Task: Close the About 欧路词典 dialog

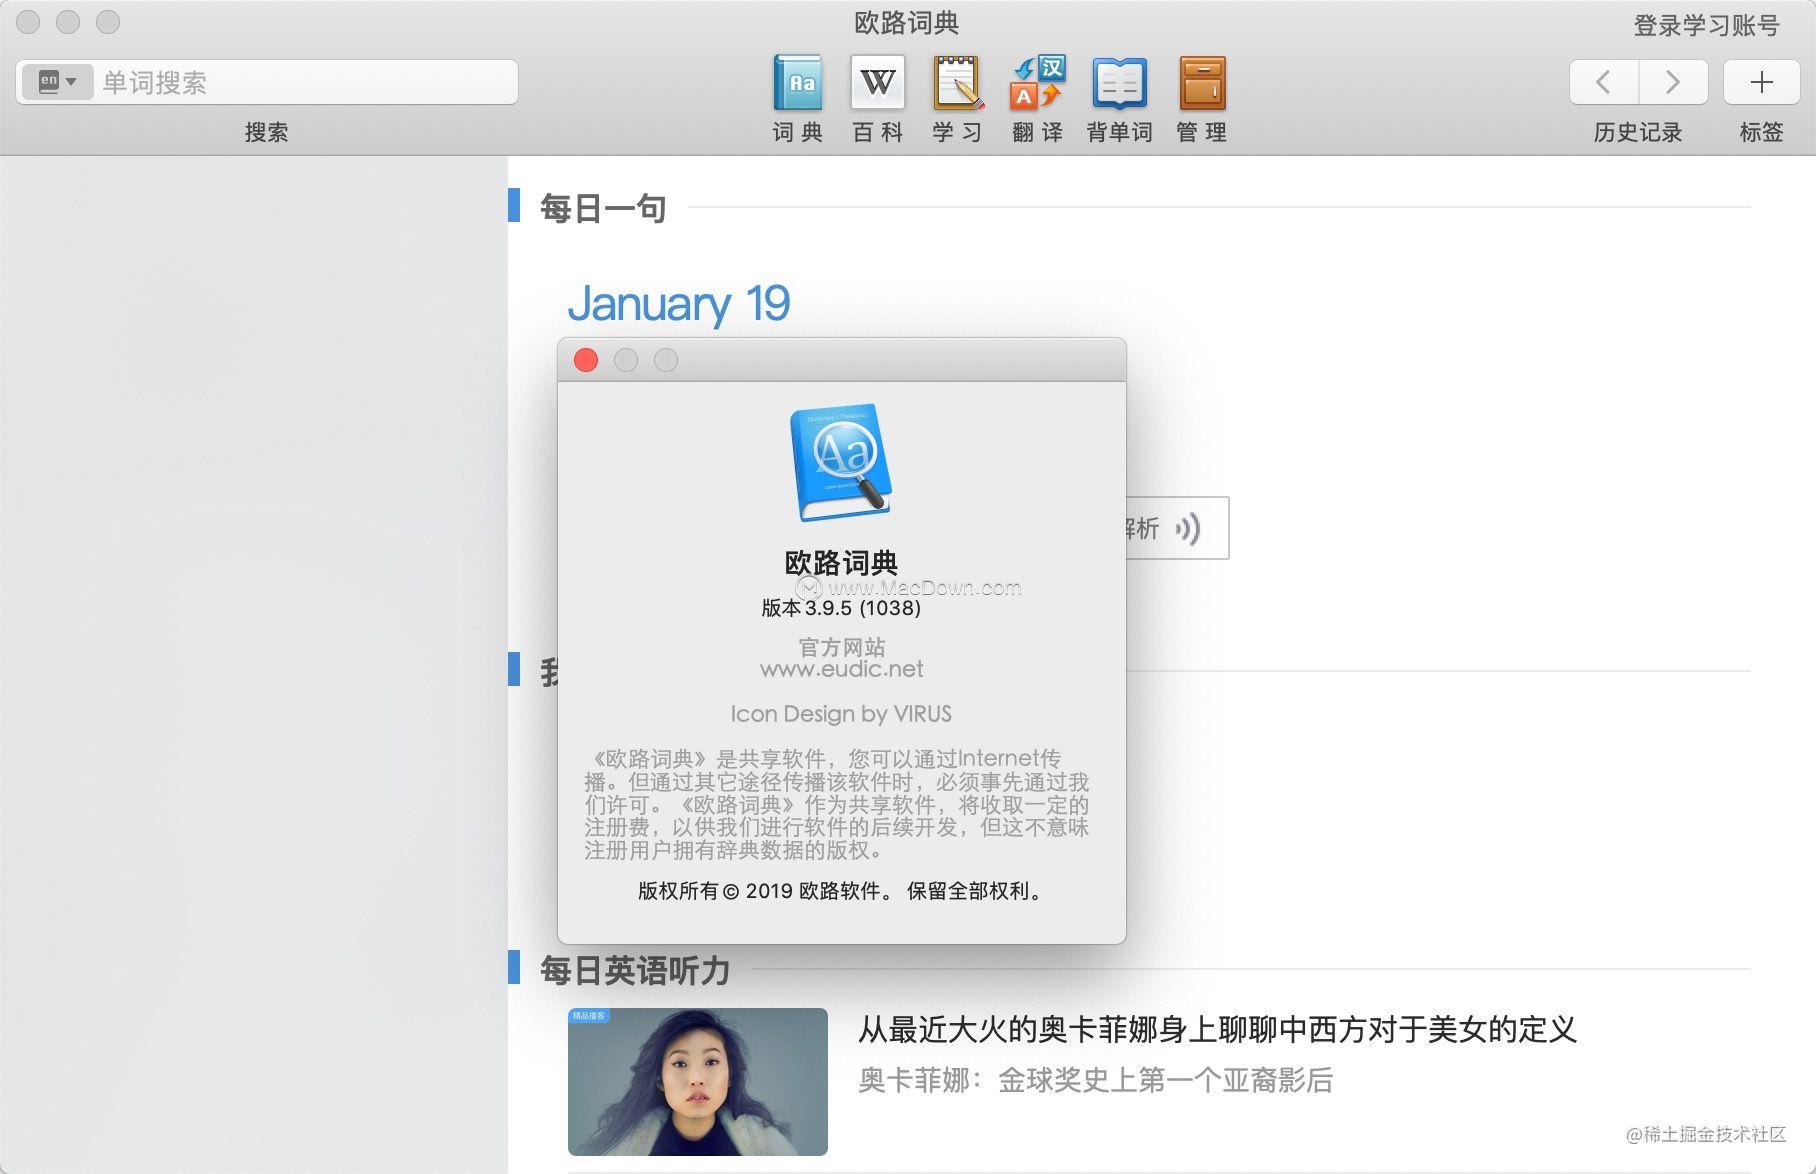Action: (586, 360)
